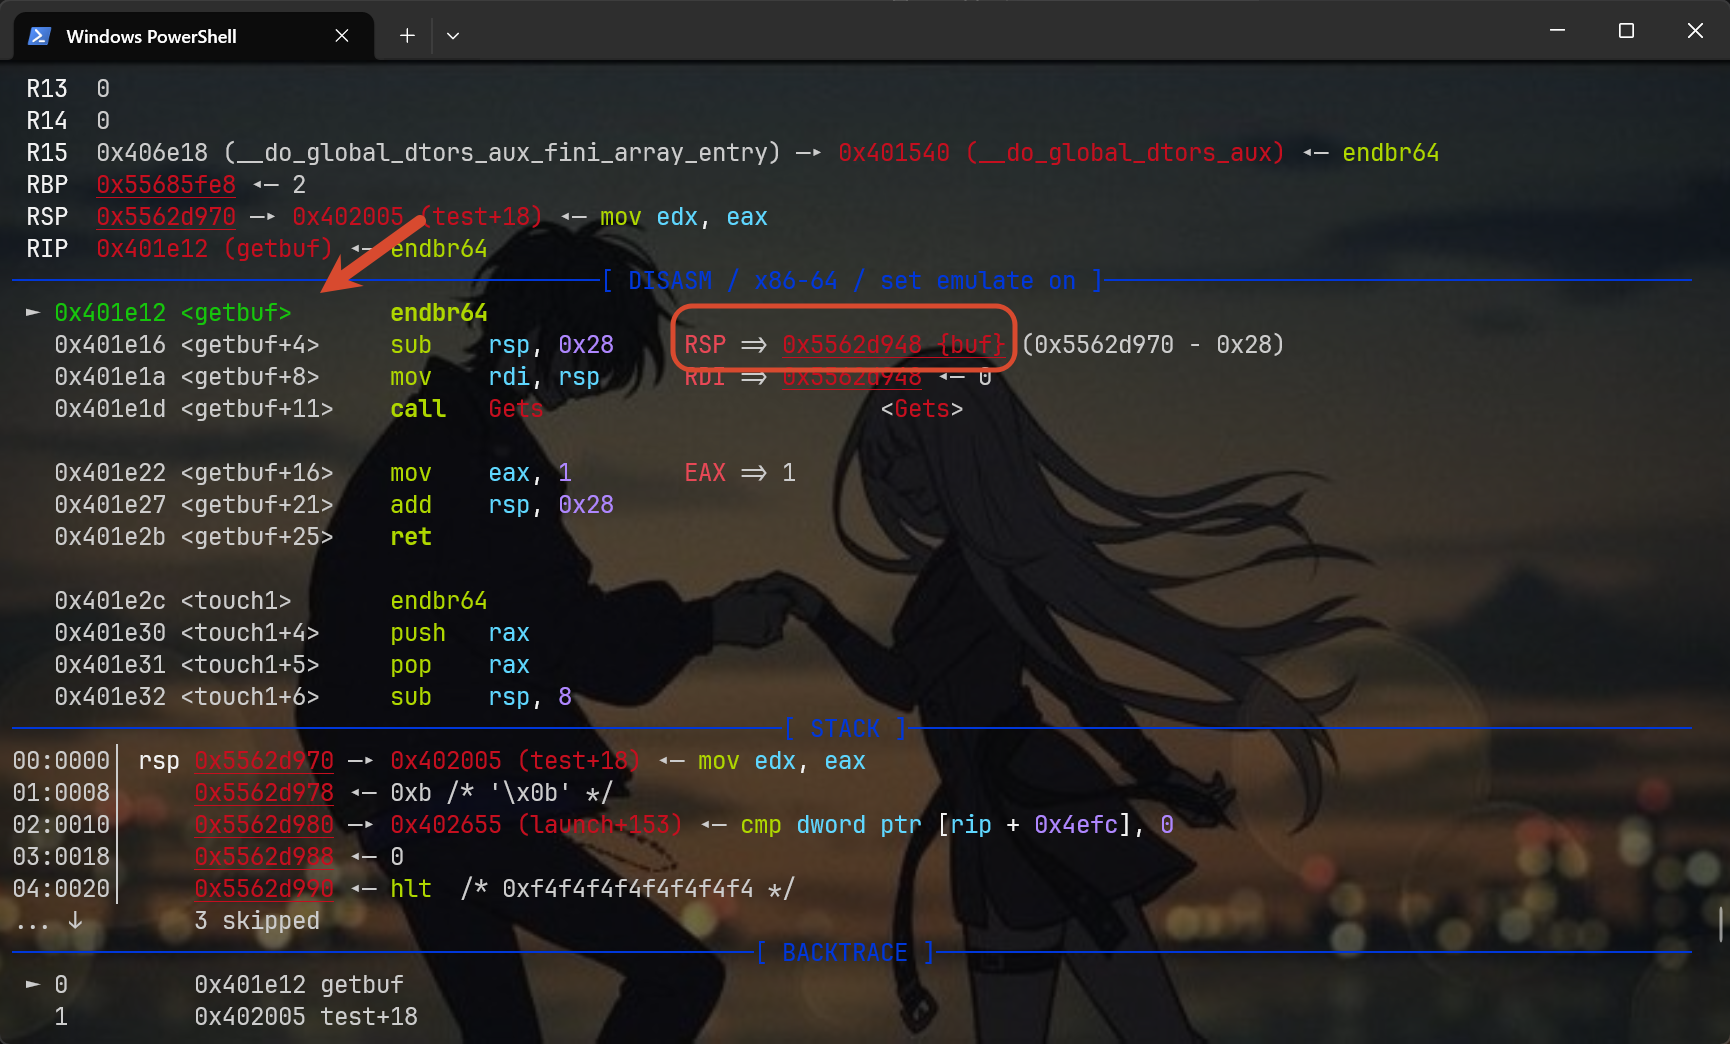Viewport: 1730px width, 1044px height.
Task: Close the terminal window
Action: (x=1695, y=31)
